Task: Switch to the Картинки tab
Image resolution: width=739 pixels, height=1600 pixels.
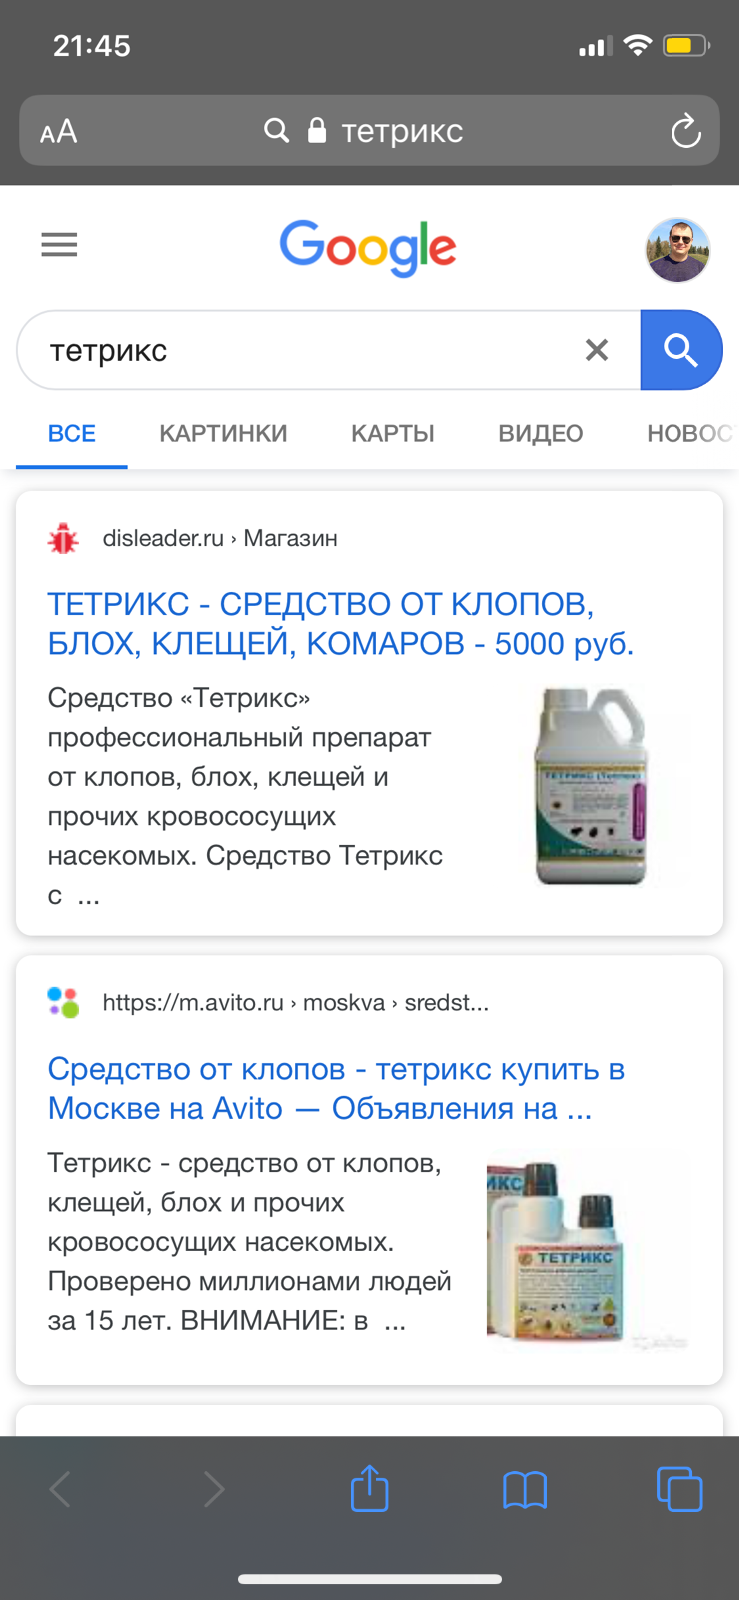Action: 223,433
